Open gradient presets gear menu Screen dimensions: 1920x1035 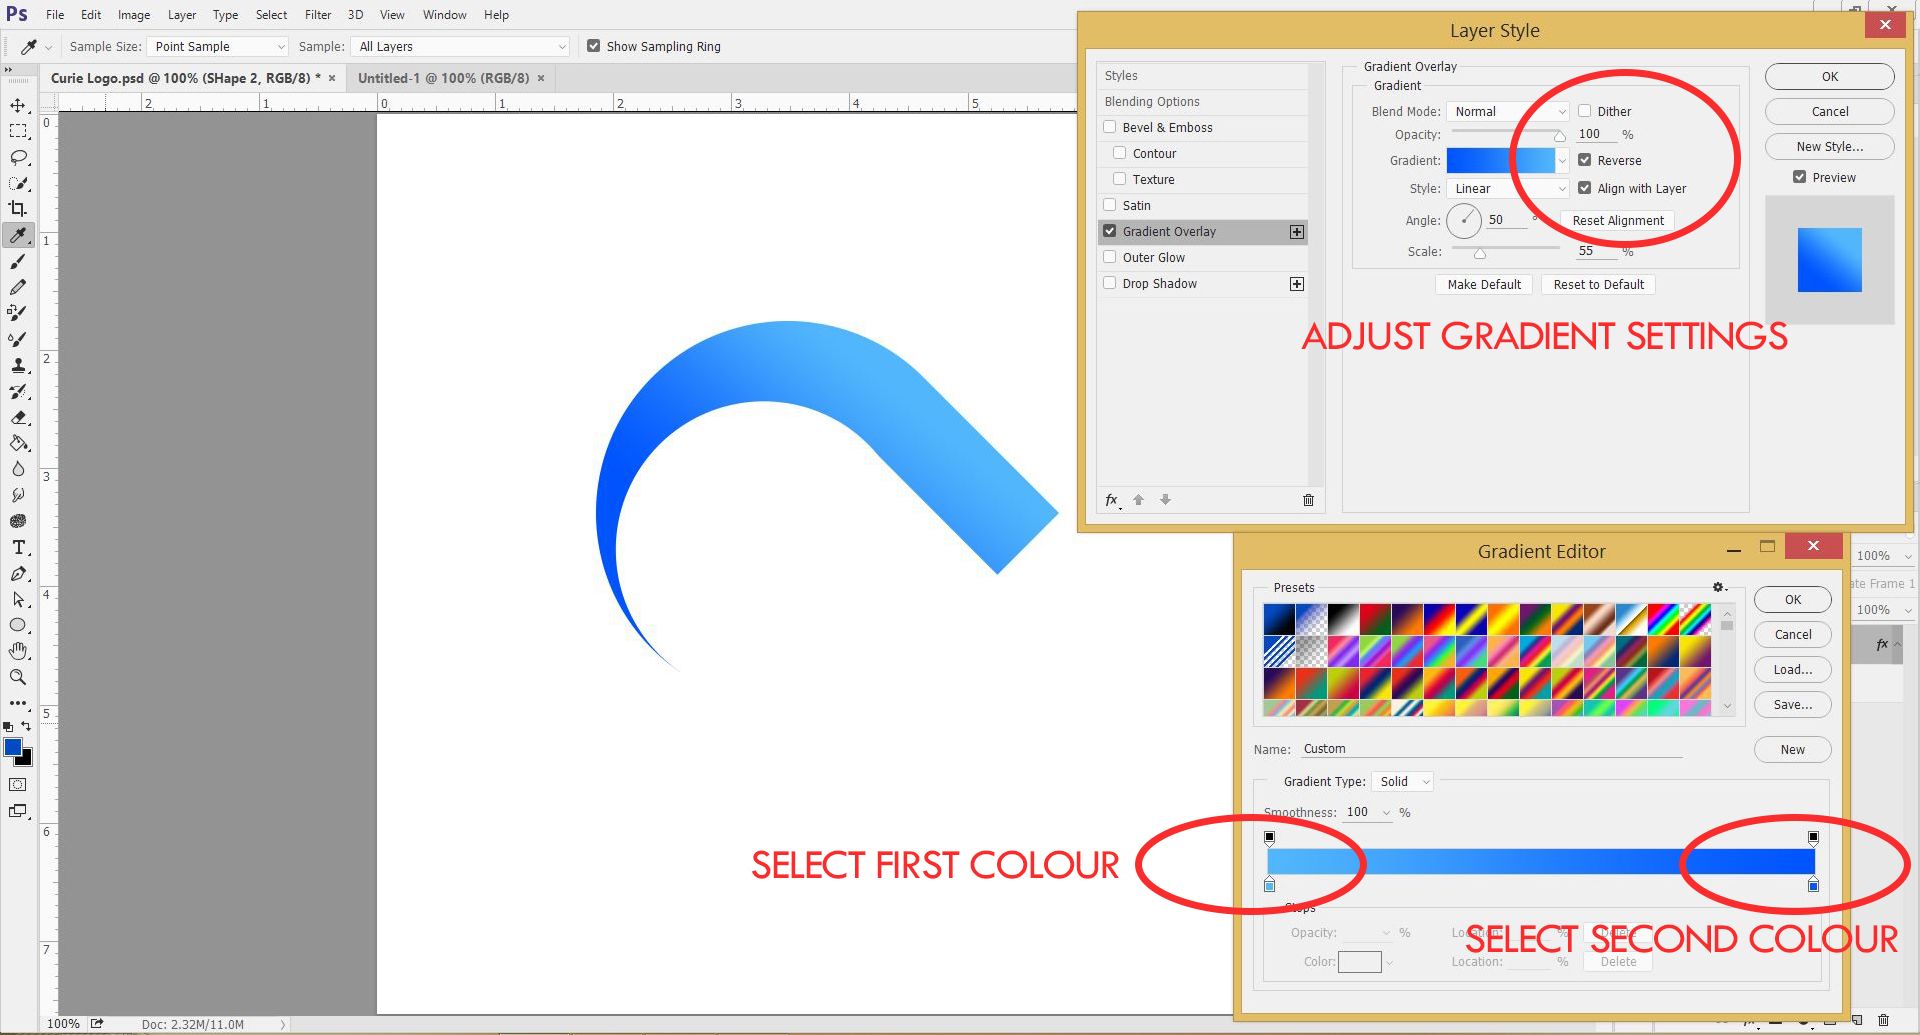click(x=1719, y=588)
